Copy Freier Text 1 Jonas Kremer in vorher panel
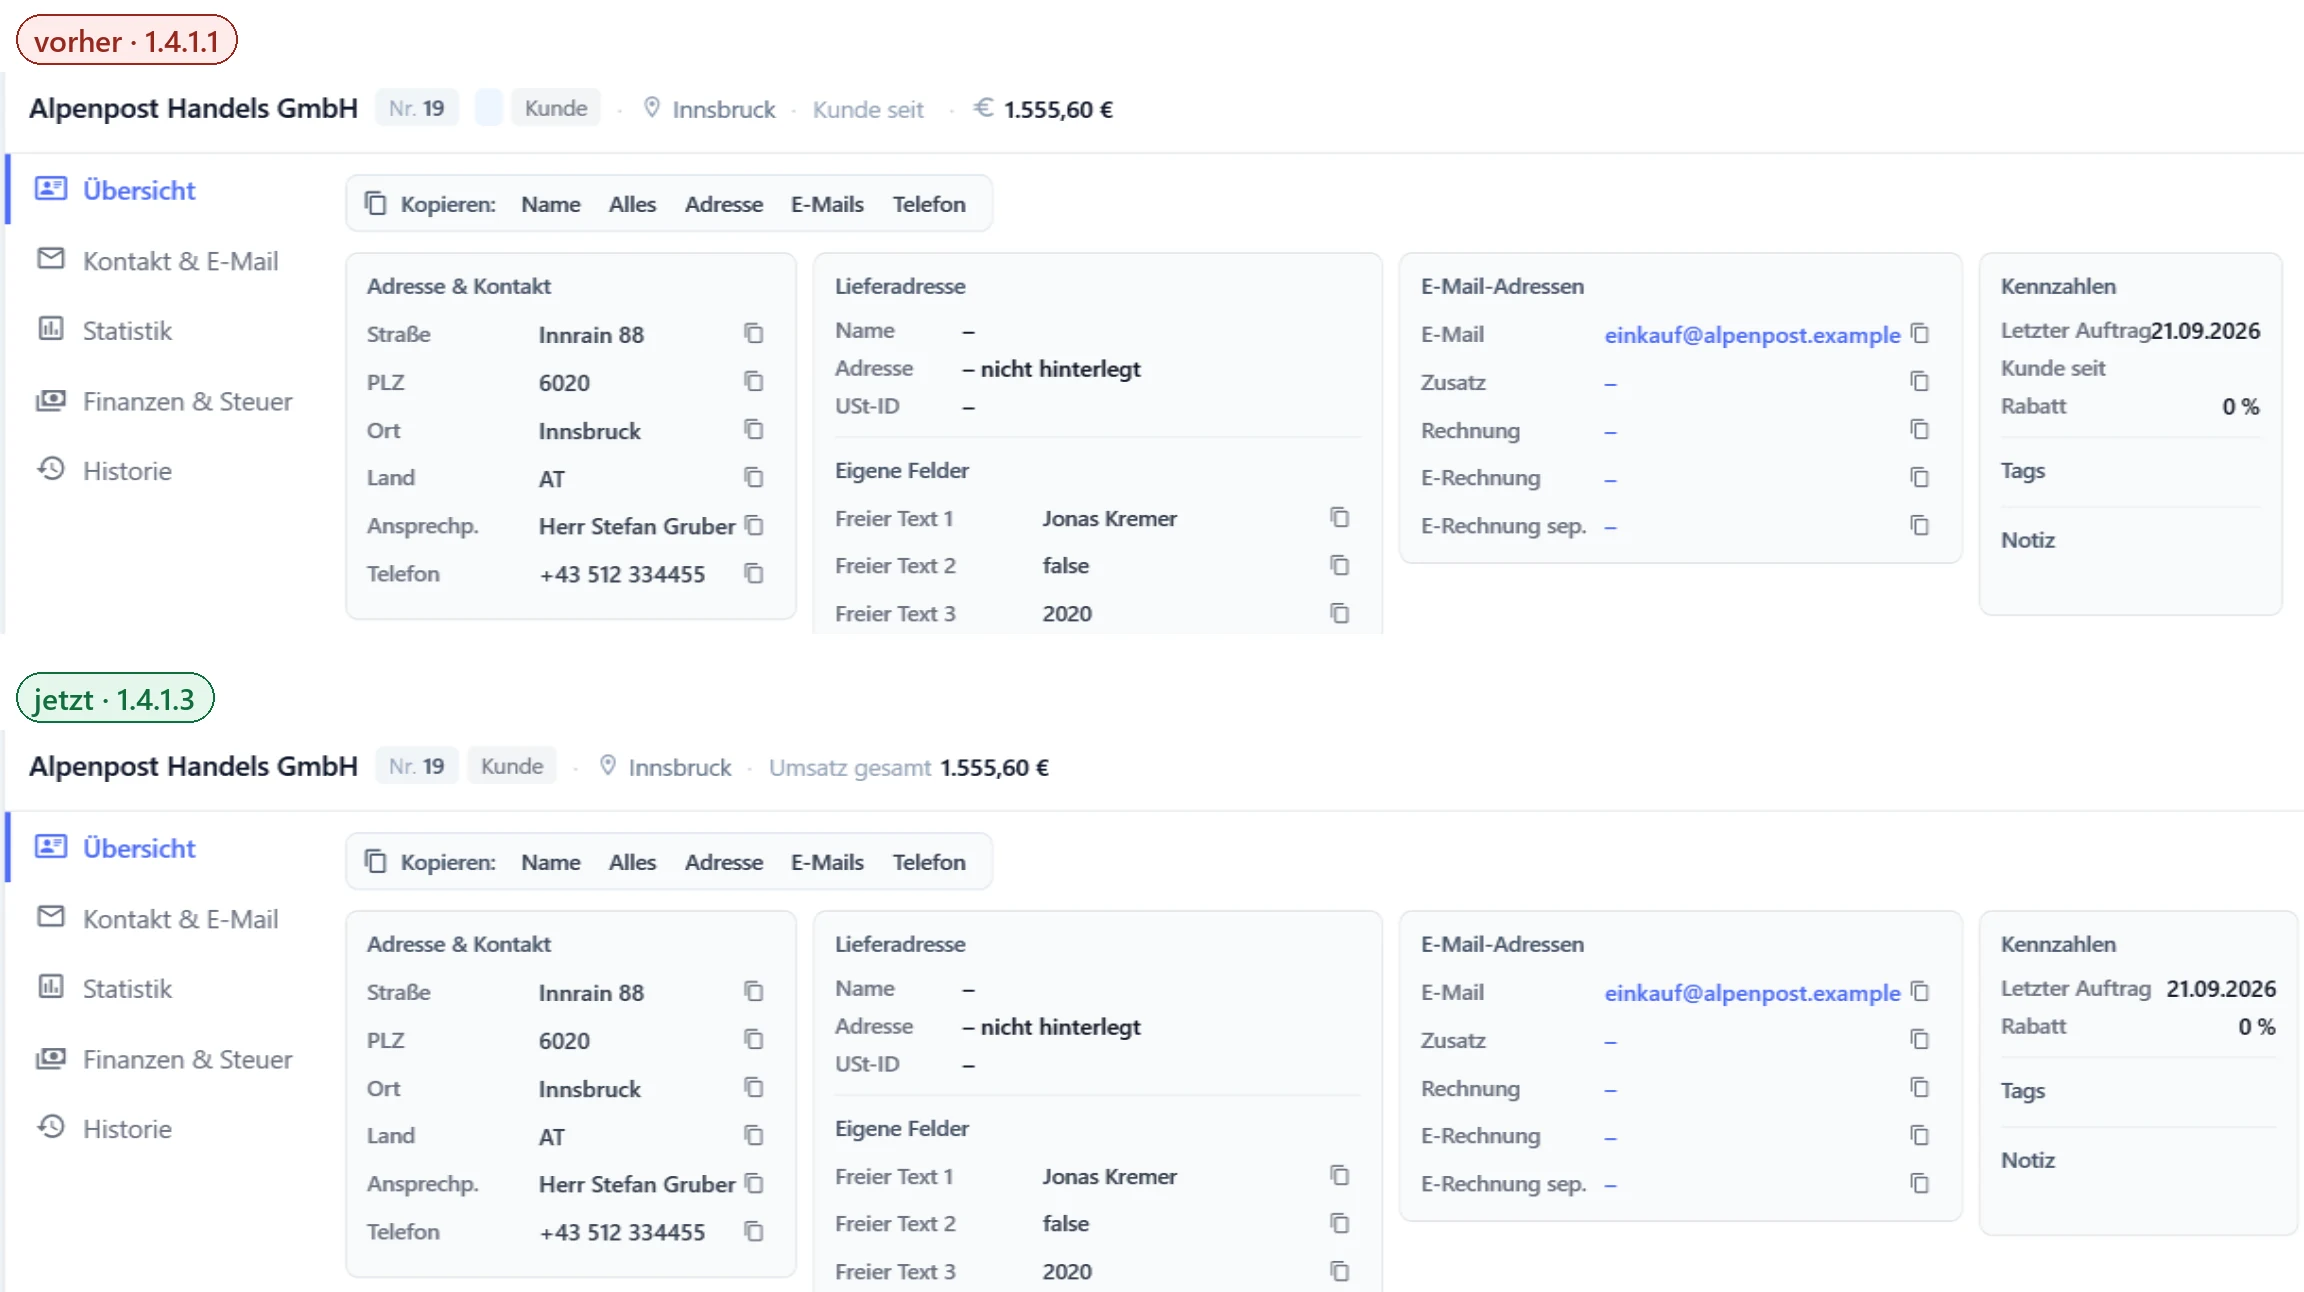 pos(1340,518)
